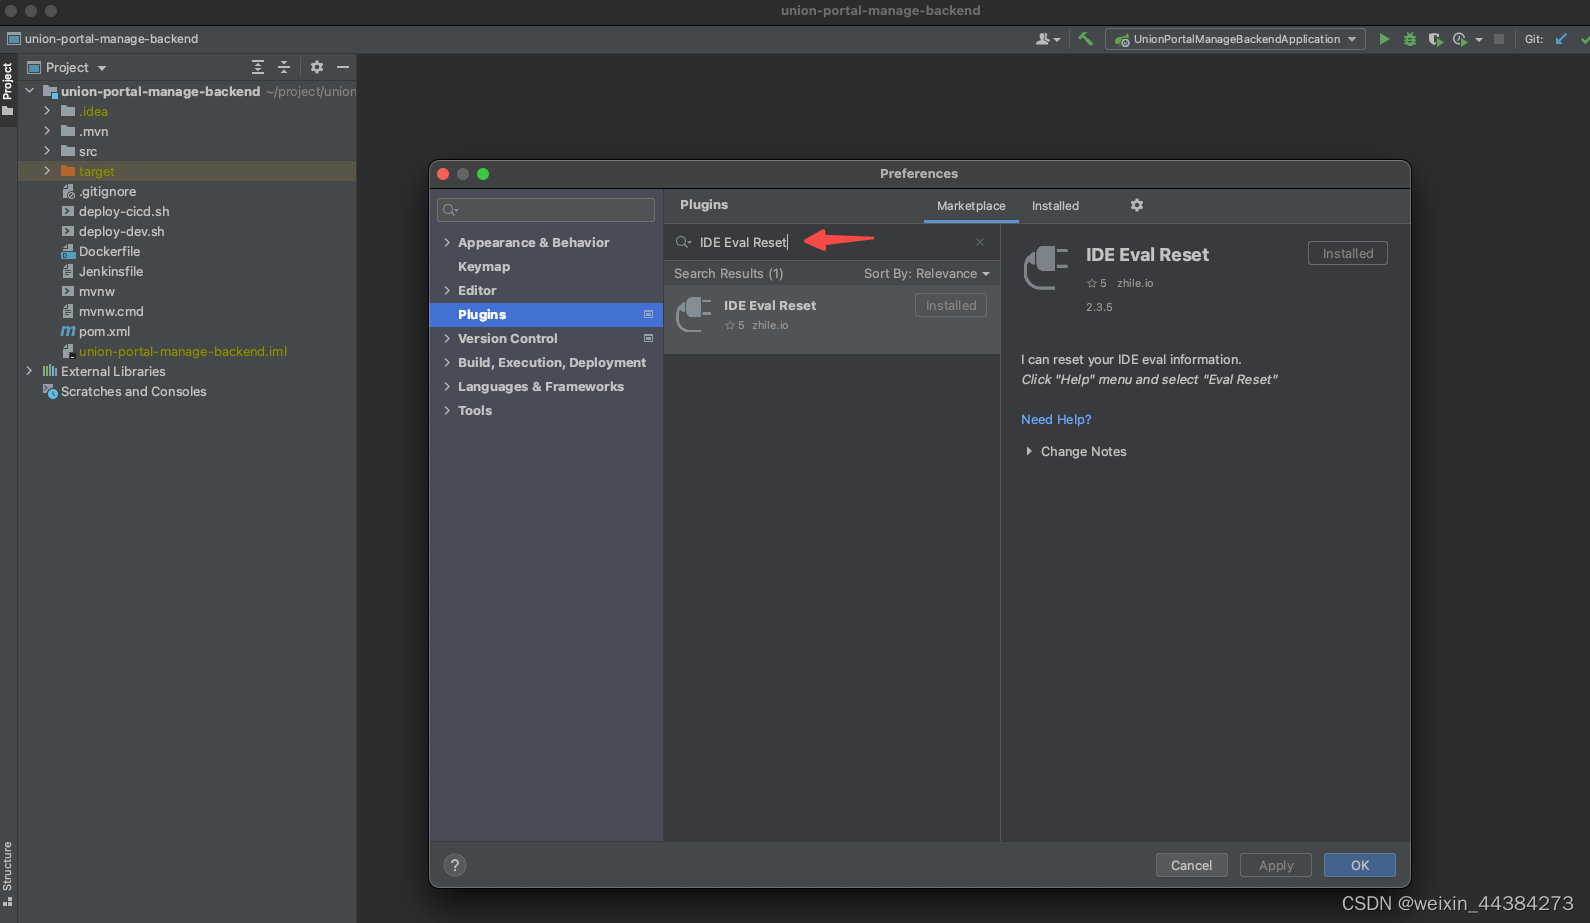Viewport: 1590px width, 923px height.
Task: Open Sort By Relevance dropdown
Action: [927, 274]
